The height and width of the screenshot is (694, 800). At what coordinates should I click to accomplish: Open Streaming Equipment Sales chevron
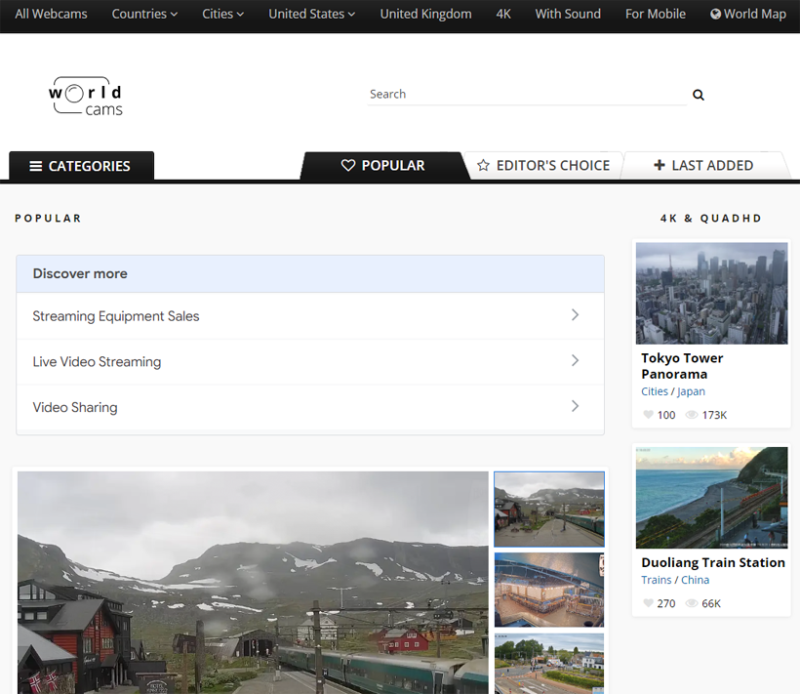(575, 315)
